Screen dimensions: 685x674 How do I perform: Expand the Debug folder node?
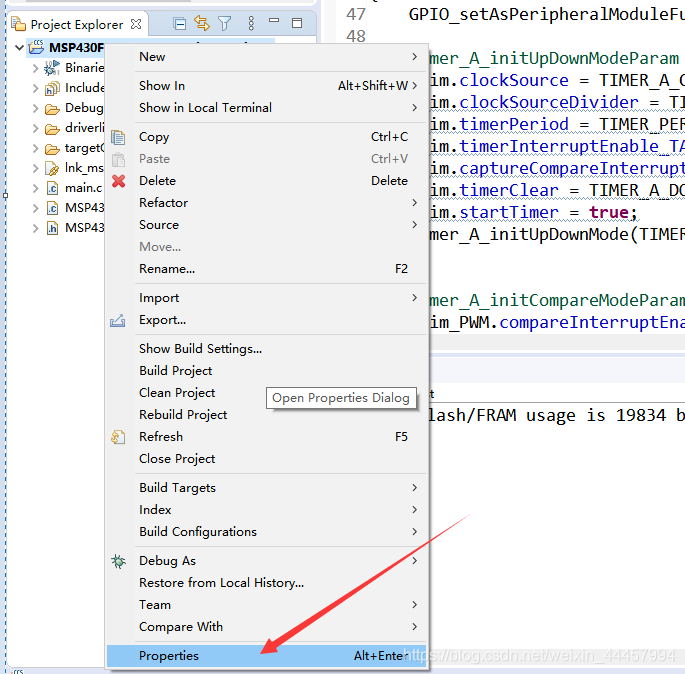(x=36, y=108)
